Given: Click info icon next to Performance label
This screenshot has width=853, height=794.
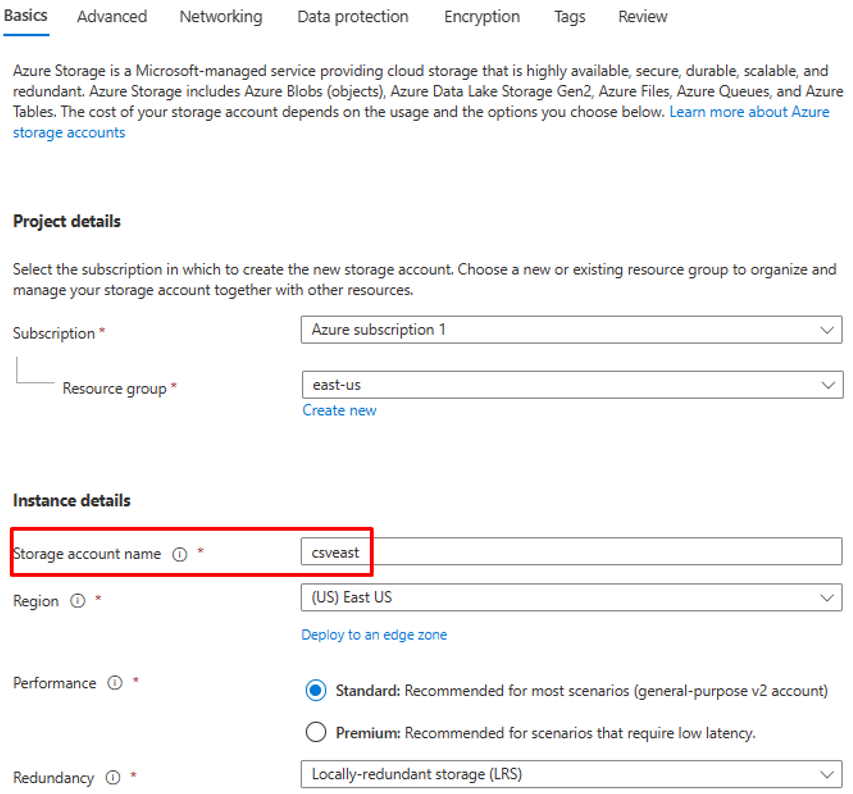Looking at the screenshot, I should [115, 684].
